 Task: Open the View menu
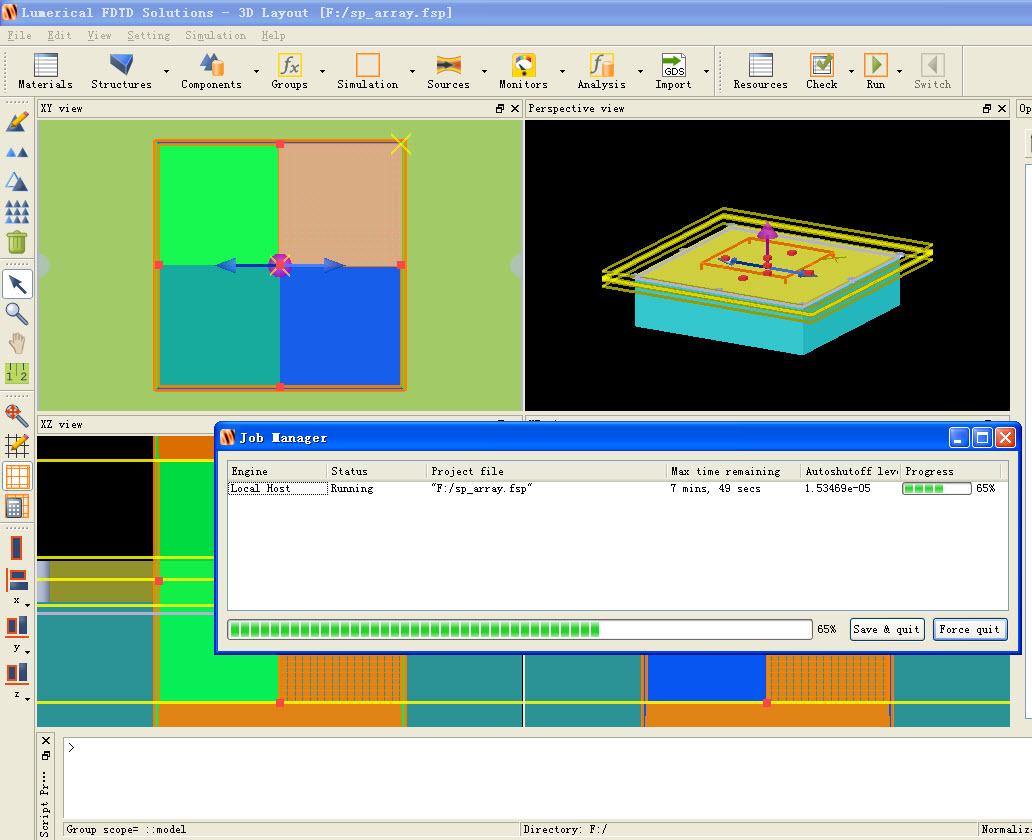point(99,36)
